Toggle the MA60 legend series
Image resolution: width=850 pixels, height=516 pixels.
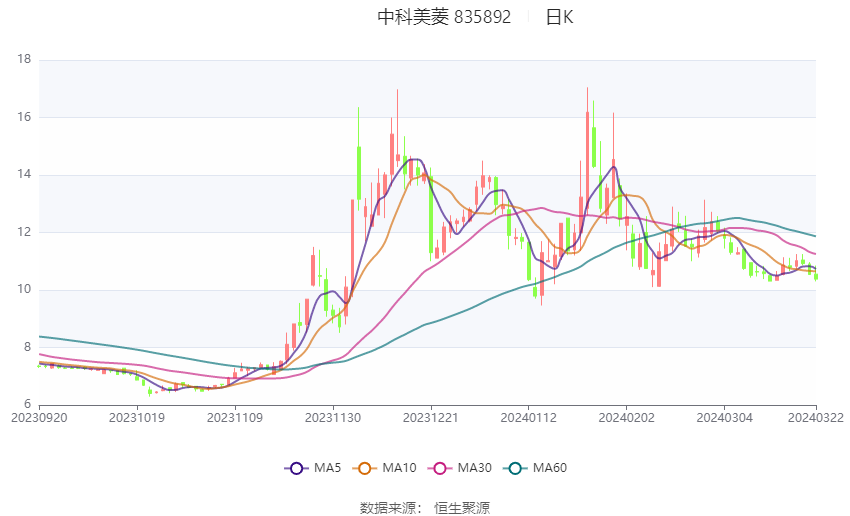tap(535, 468)
